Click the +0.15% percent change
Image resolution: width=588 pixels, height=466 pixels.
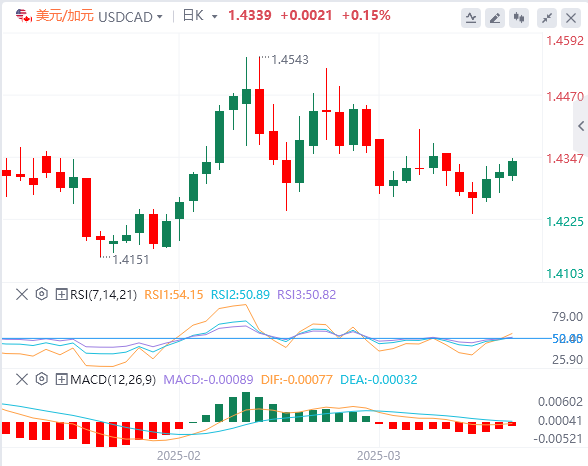pyautogui.click(x=366, y=15)
